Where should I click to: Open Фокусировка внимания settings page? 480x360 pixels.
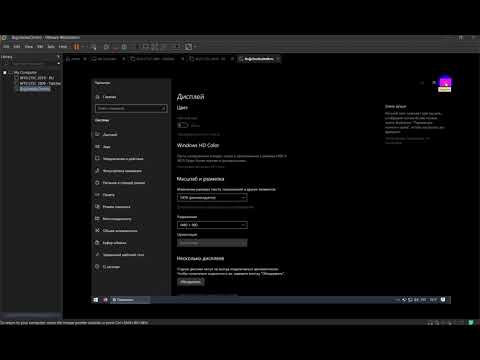pyautogui.click(x=131, y=171)
